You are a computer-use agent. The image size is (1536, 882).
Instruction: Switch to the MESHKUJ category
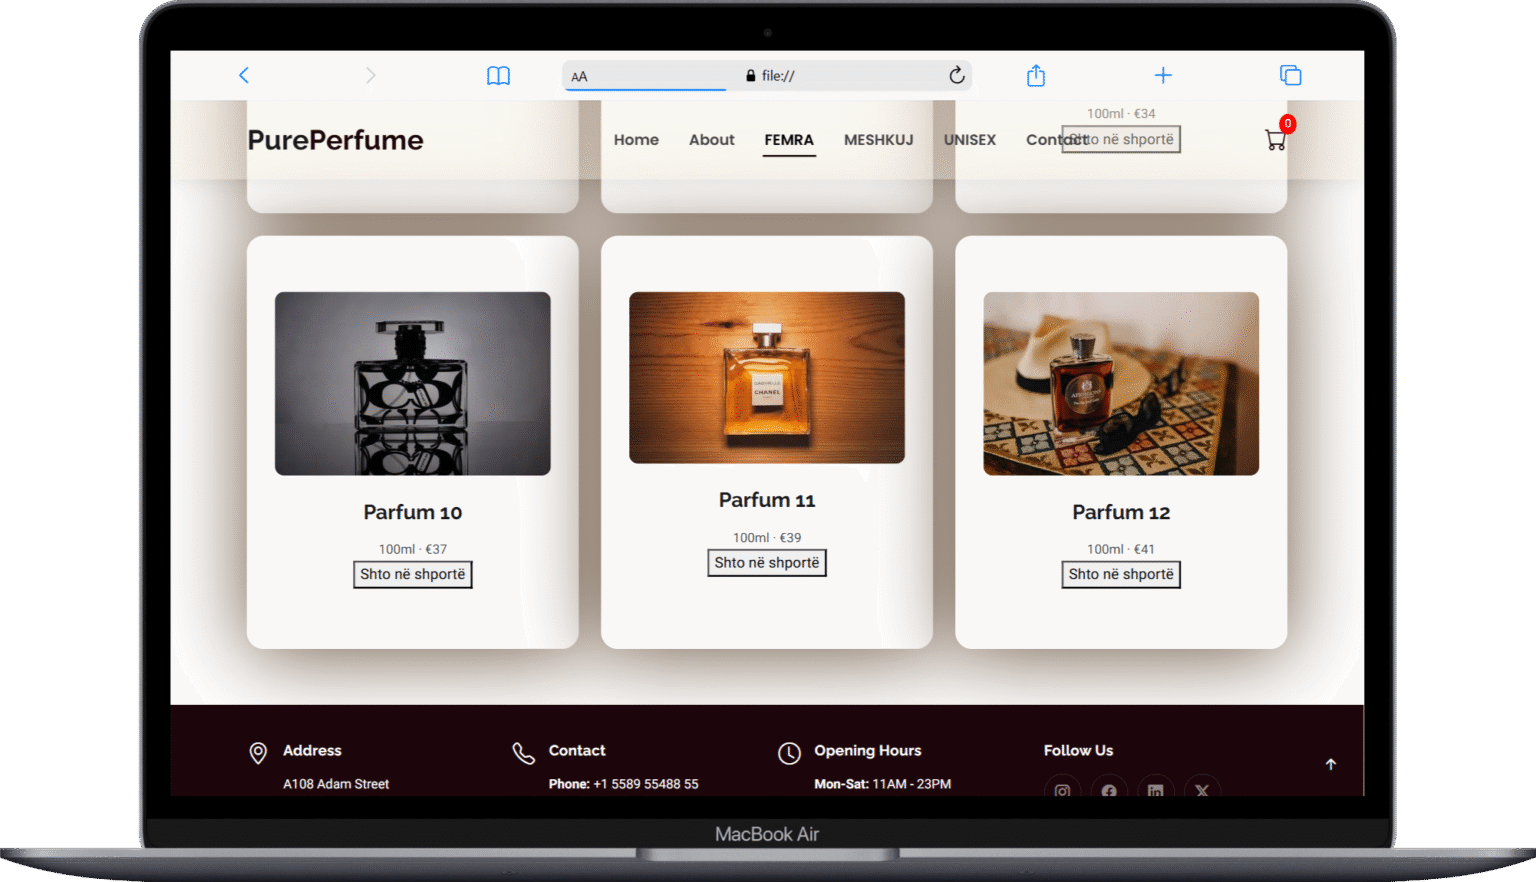(x=878, y=140)
